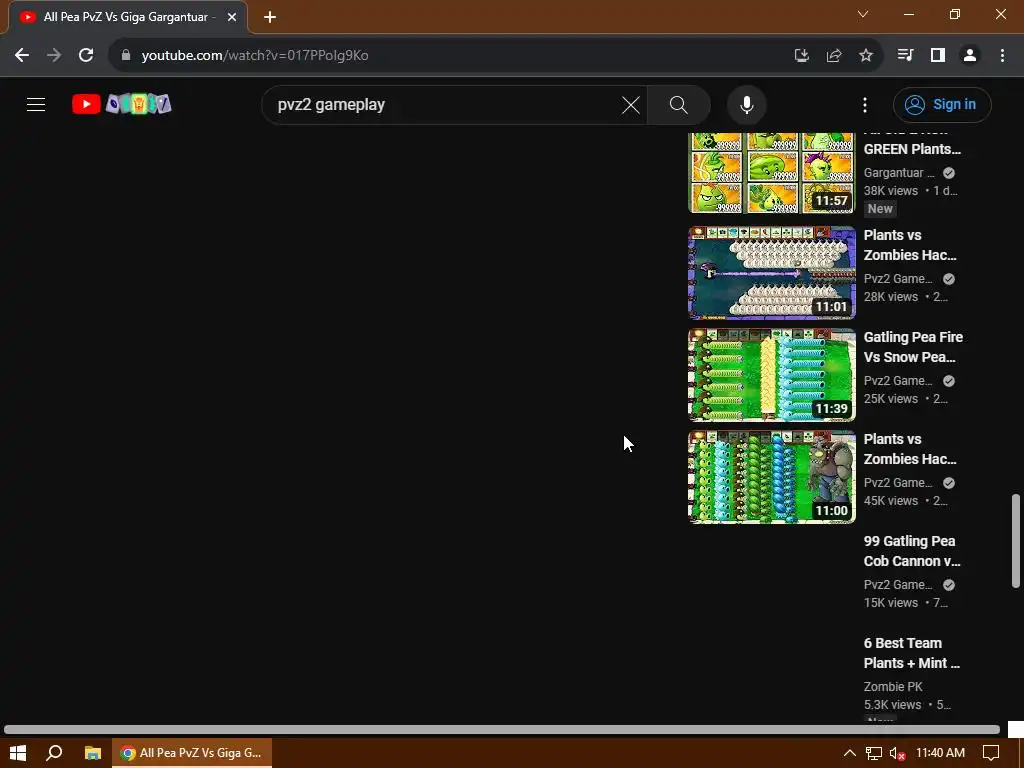Open the 11:00 Gargantuar video thumbnail

coord(772,477)
